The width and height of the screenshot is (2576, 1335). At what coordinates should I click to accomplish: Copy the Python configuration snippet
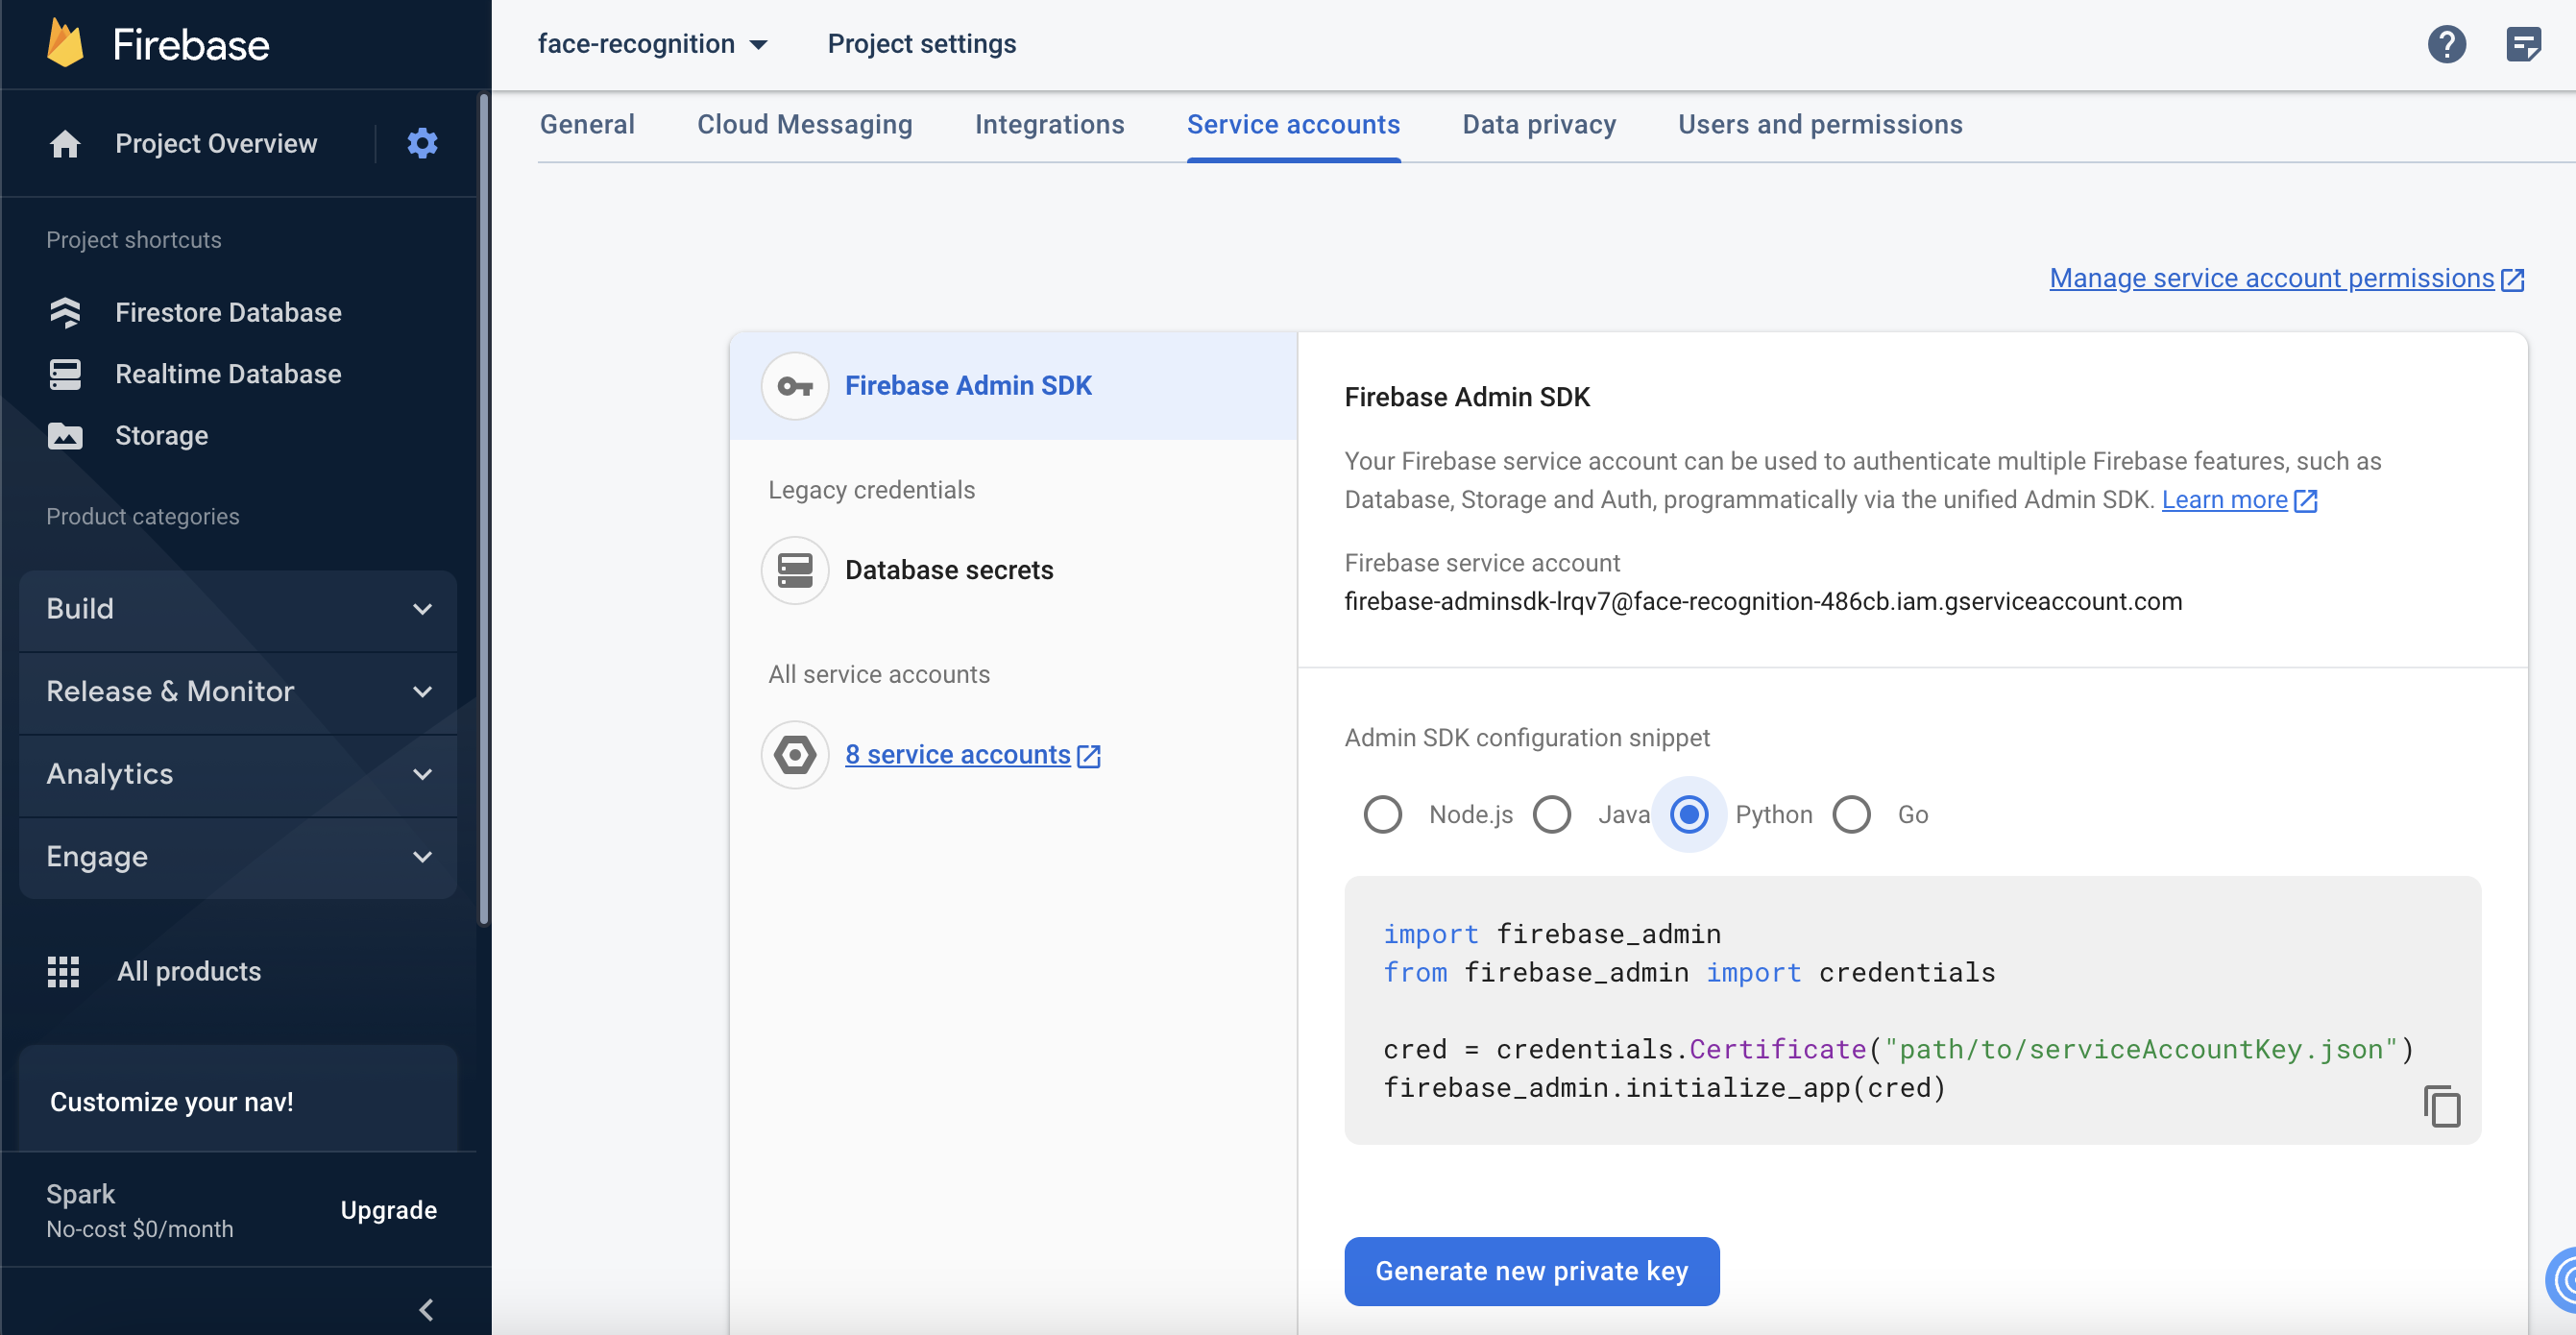click(2441, 1106)
